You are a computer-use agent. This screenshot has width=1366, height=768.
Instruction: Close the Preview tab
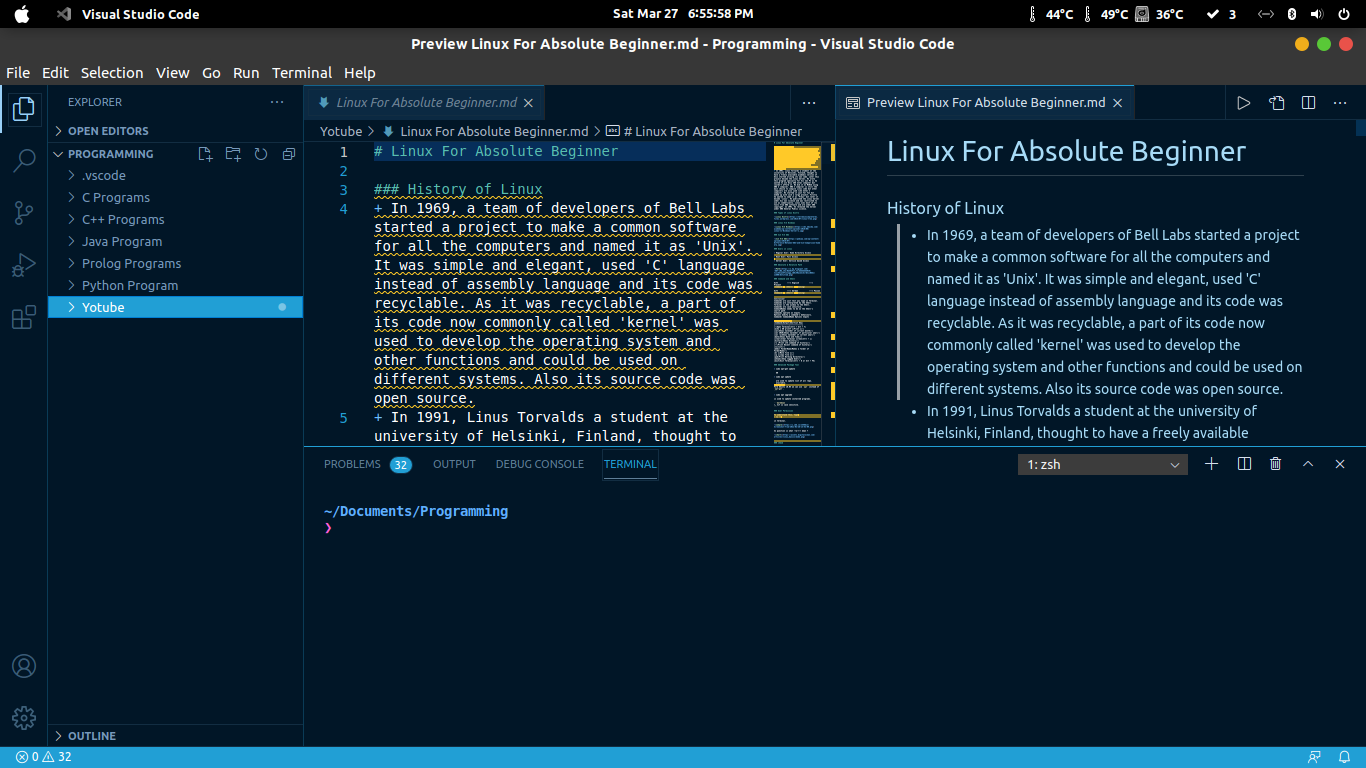[1118, 102]
